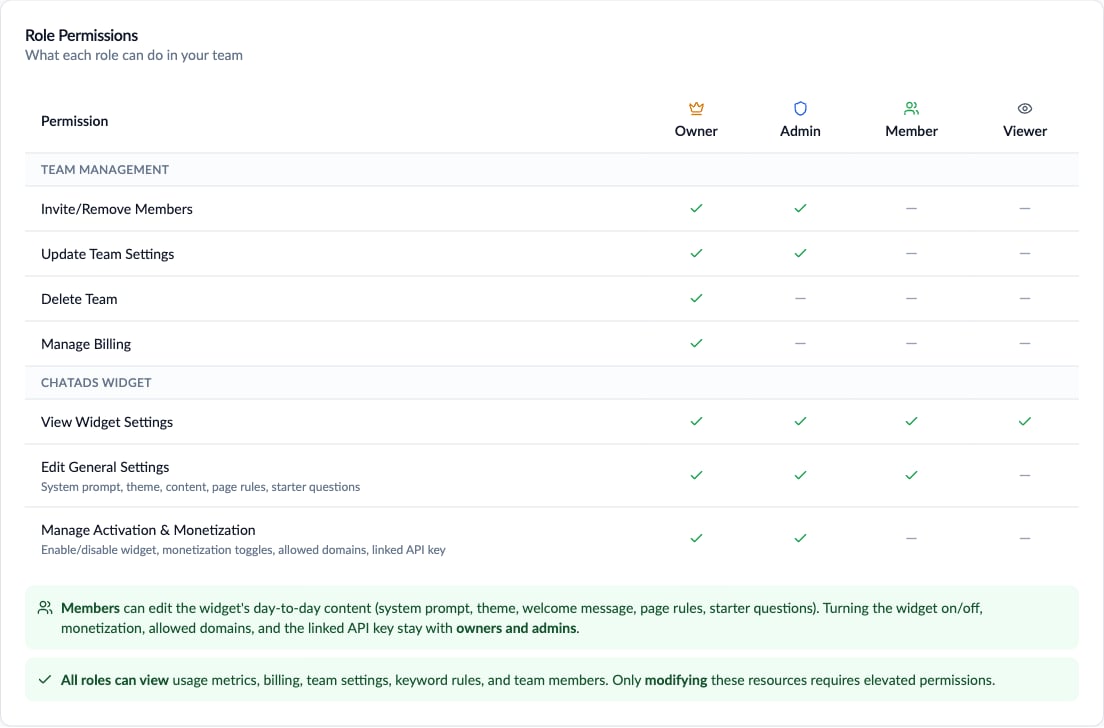Image resolution: width=1104 pixels, height=728 pixels.
Task: Click Owner checkmark for Delete Team
Action: coord(696,299)
